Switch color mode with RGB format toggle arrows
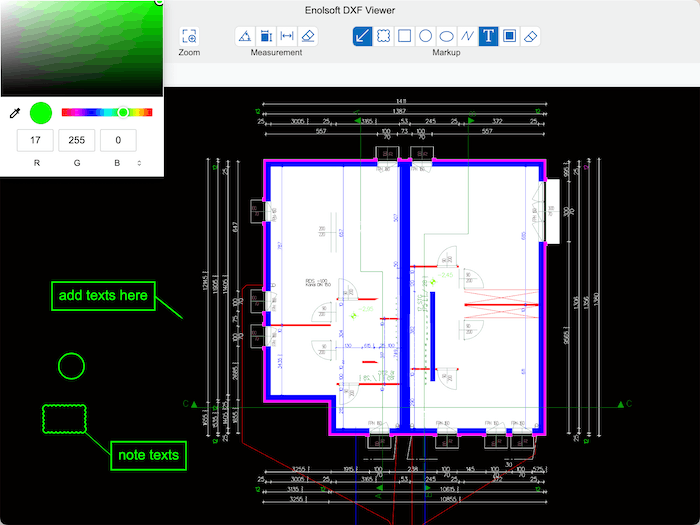This screenshot has width=700, height=525. [x=139, y=162]
